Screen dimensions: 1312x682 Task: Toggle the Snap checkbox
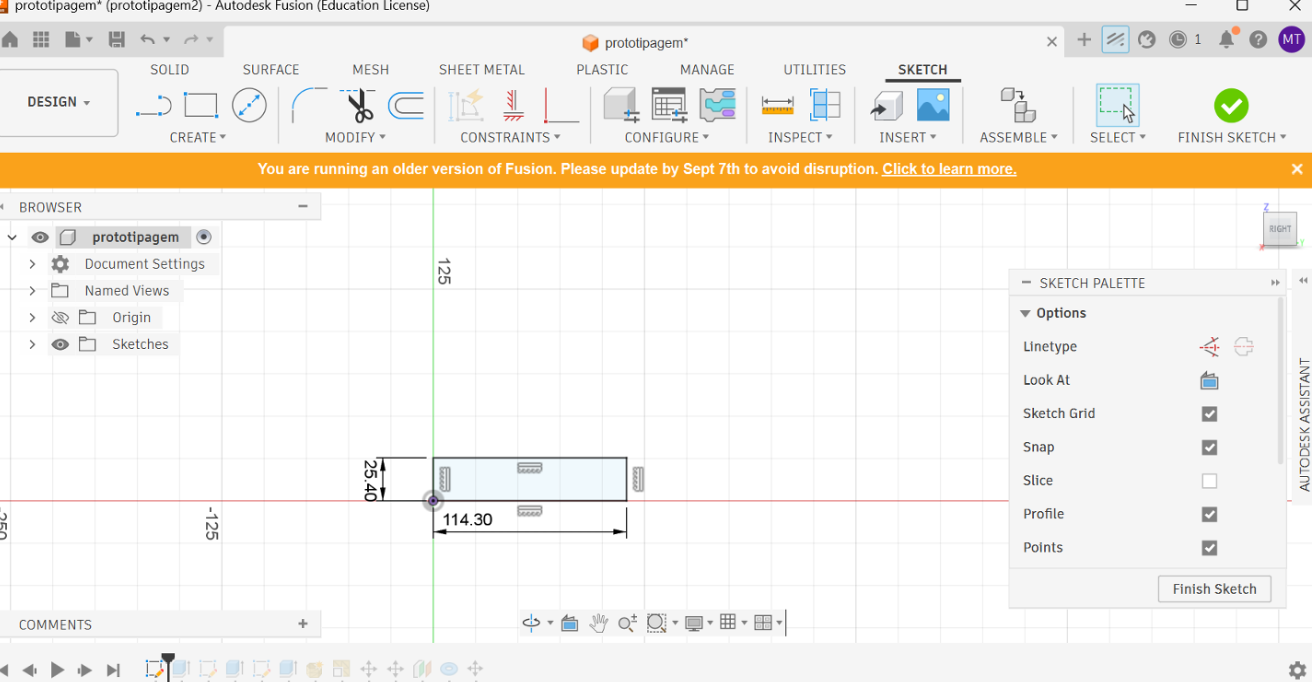coord(1209,447)
